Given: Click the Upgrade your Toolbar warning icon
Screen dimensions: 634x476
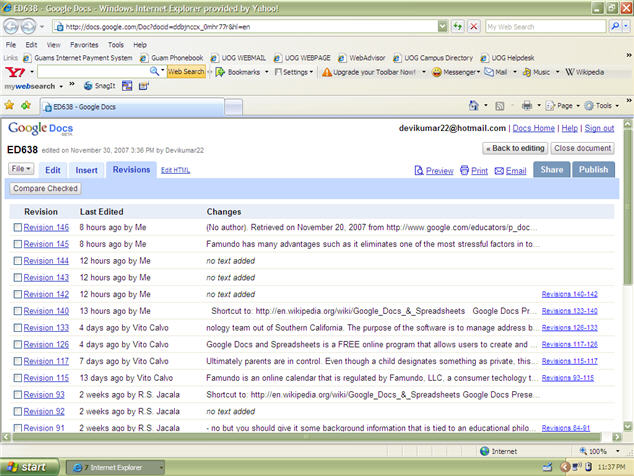Looking at the screenshot, I should (327, 72).
